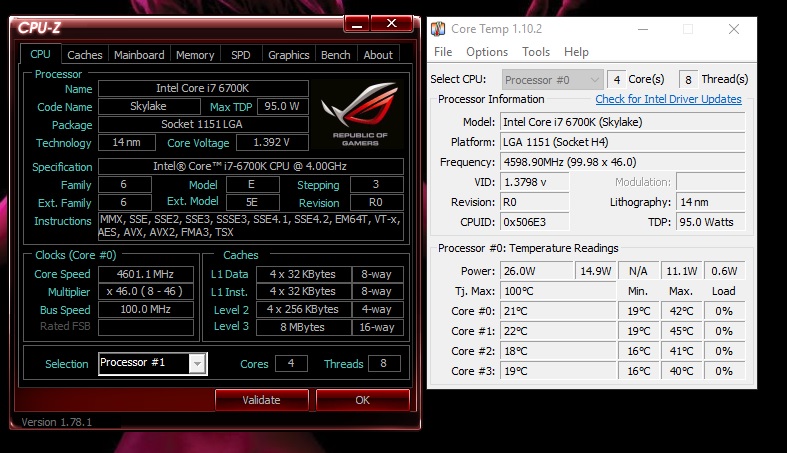787x453 pixels.
Task: Click the Core #0 temperature '21°C'
Action: pyautogui.click(x=558, y=311)
